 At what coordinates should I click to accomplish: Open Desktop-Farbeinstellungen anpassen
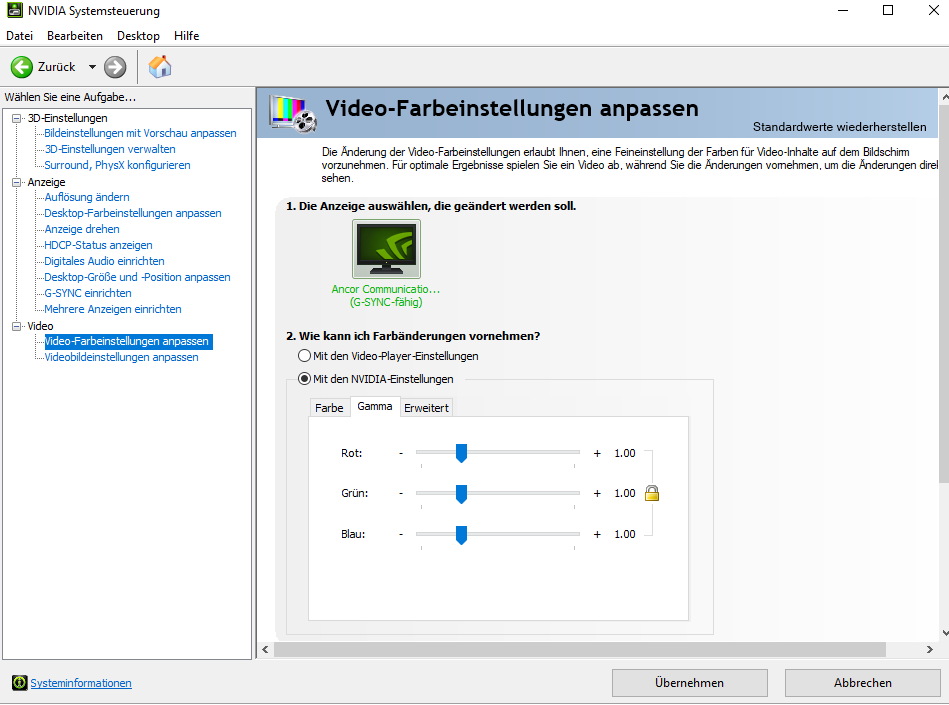pos(133,213)
